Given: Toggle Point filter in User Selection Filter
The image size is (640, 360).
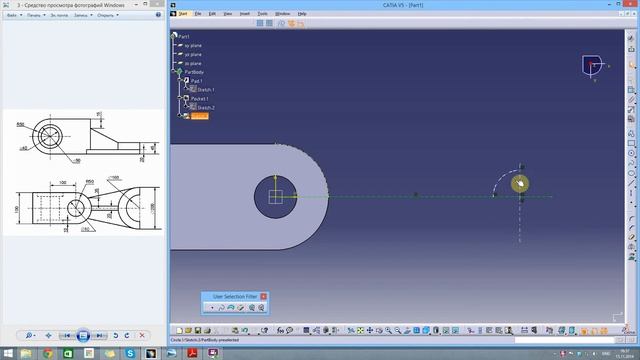Looking at the screenshot, I should click(211, 308).
